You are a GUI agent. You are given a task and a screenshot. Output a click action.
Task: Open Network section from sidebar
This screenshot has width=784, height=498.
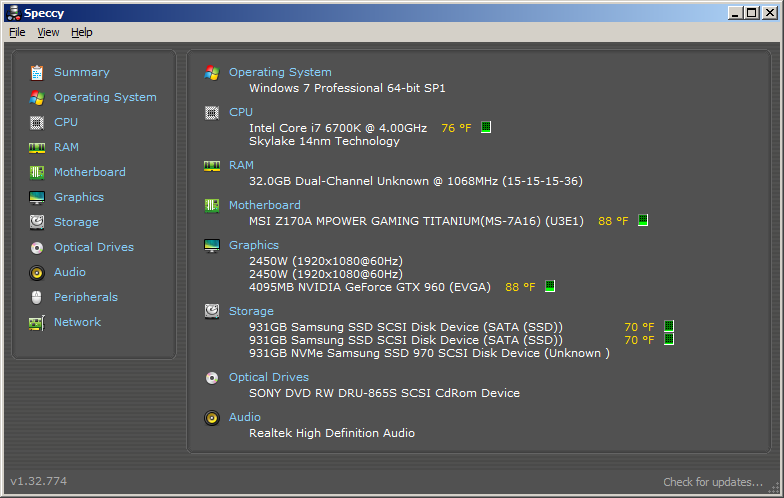pos(78,322)
